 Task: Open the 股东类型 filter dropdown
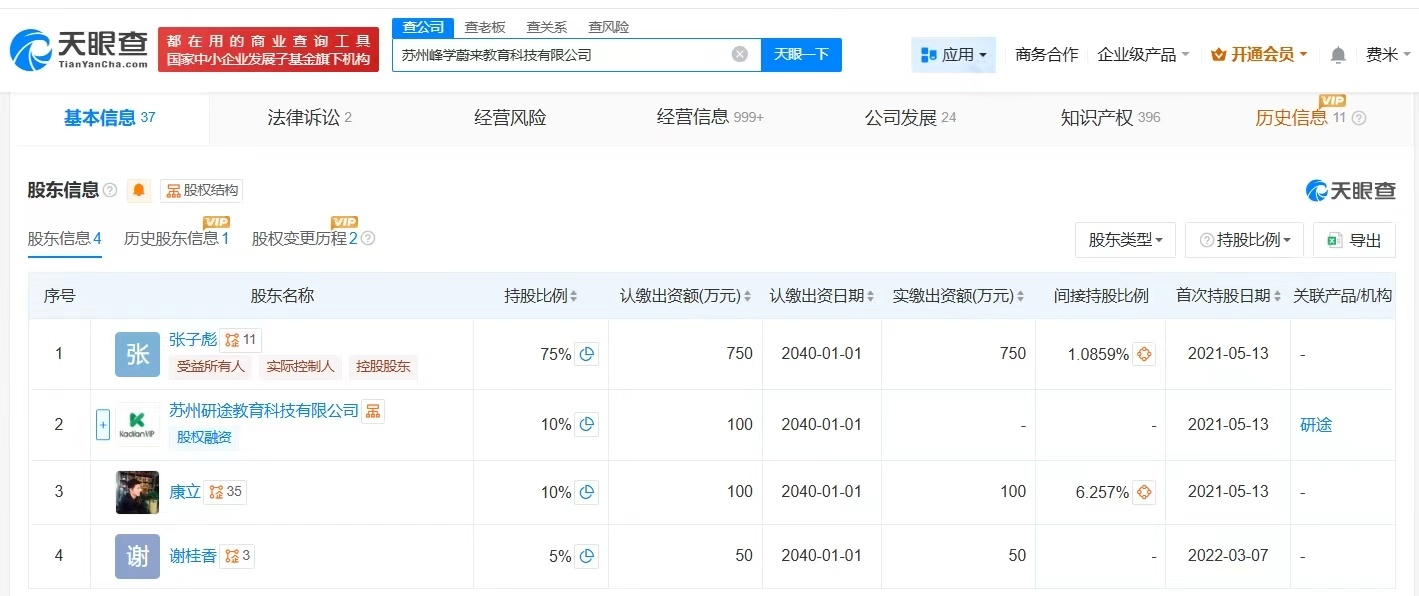tap(1125, 239)
